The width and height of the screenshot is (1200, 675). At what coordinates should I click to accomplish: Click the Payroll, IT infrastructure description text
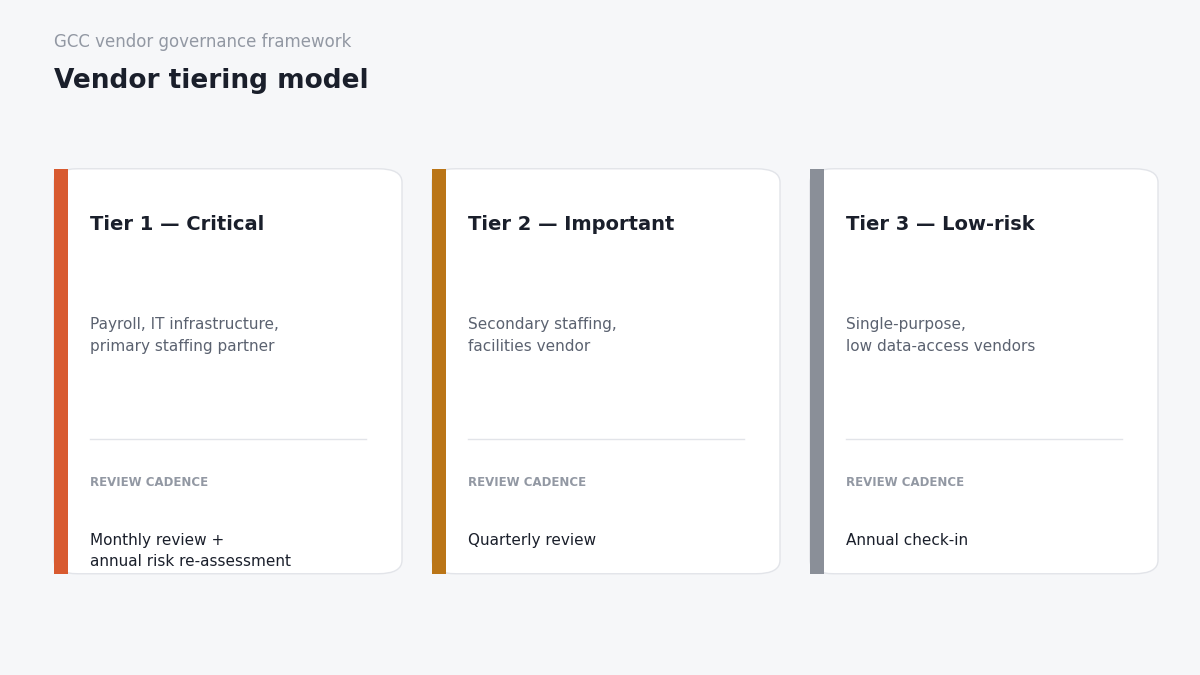click(x=184, y=335)
